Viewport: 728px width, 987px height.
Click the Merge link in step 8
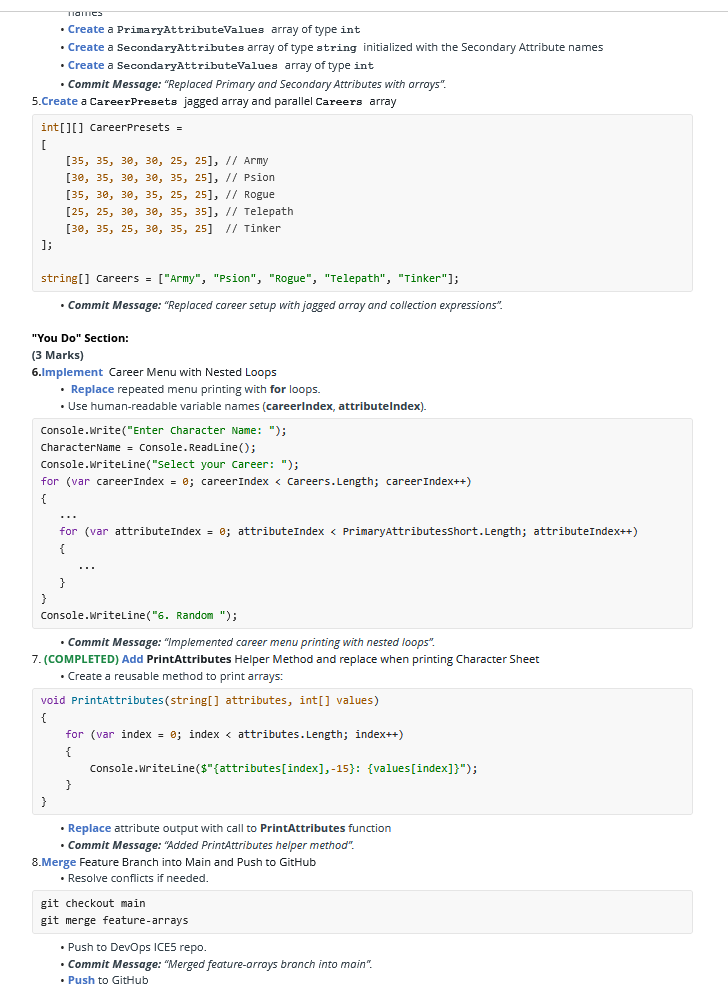(58, 862)
